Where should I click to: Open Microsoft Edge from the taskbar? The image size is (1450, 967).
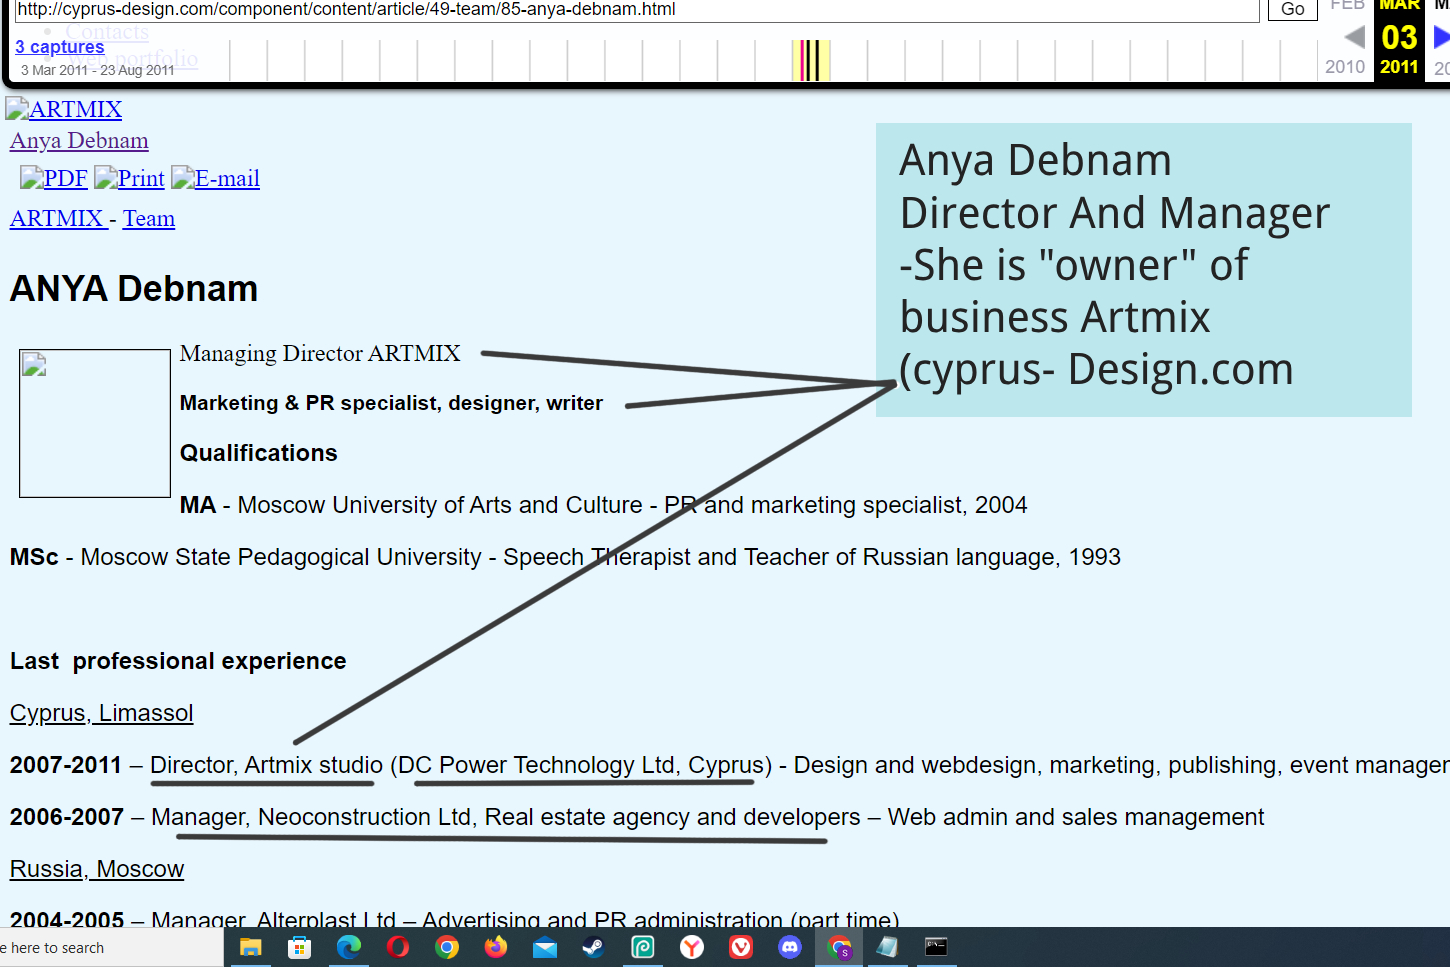[x=349, y=947]
